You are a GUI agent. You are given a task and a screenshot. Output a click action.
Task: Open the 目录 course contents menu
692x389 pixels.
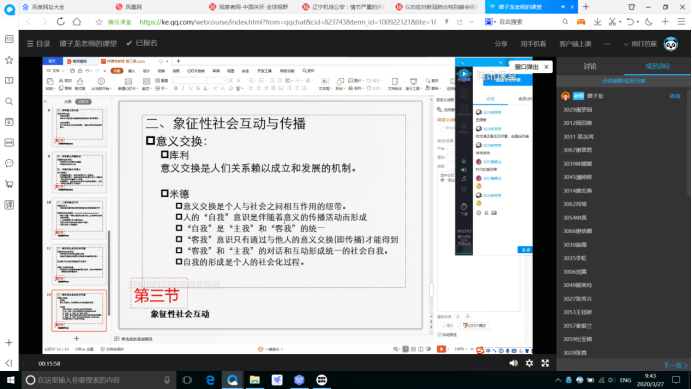38,44
